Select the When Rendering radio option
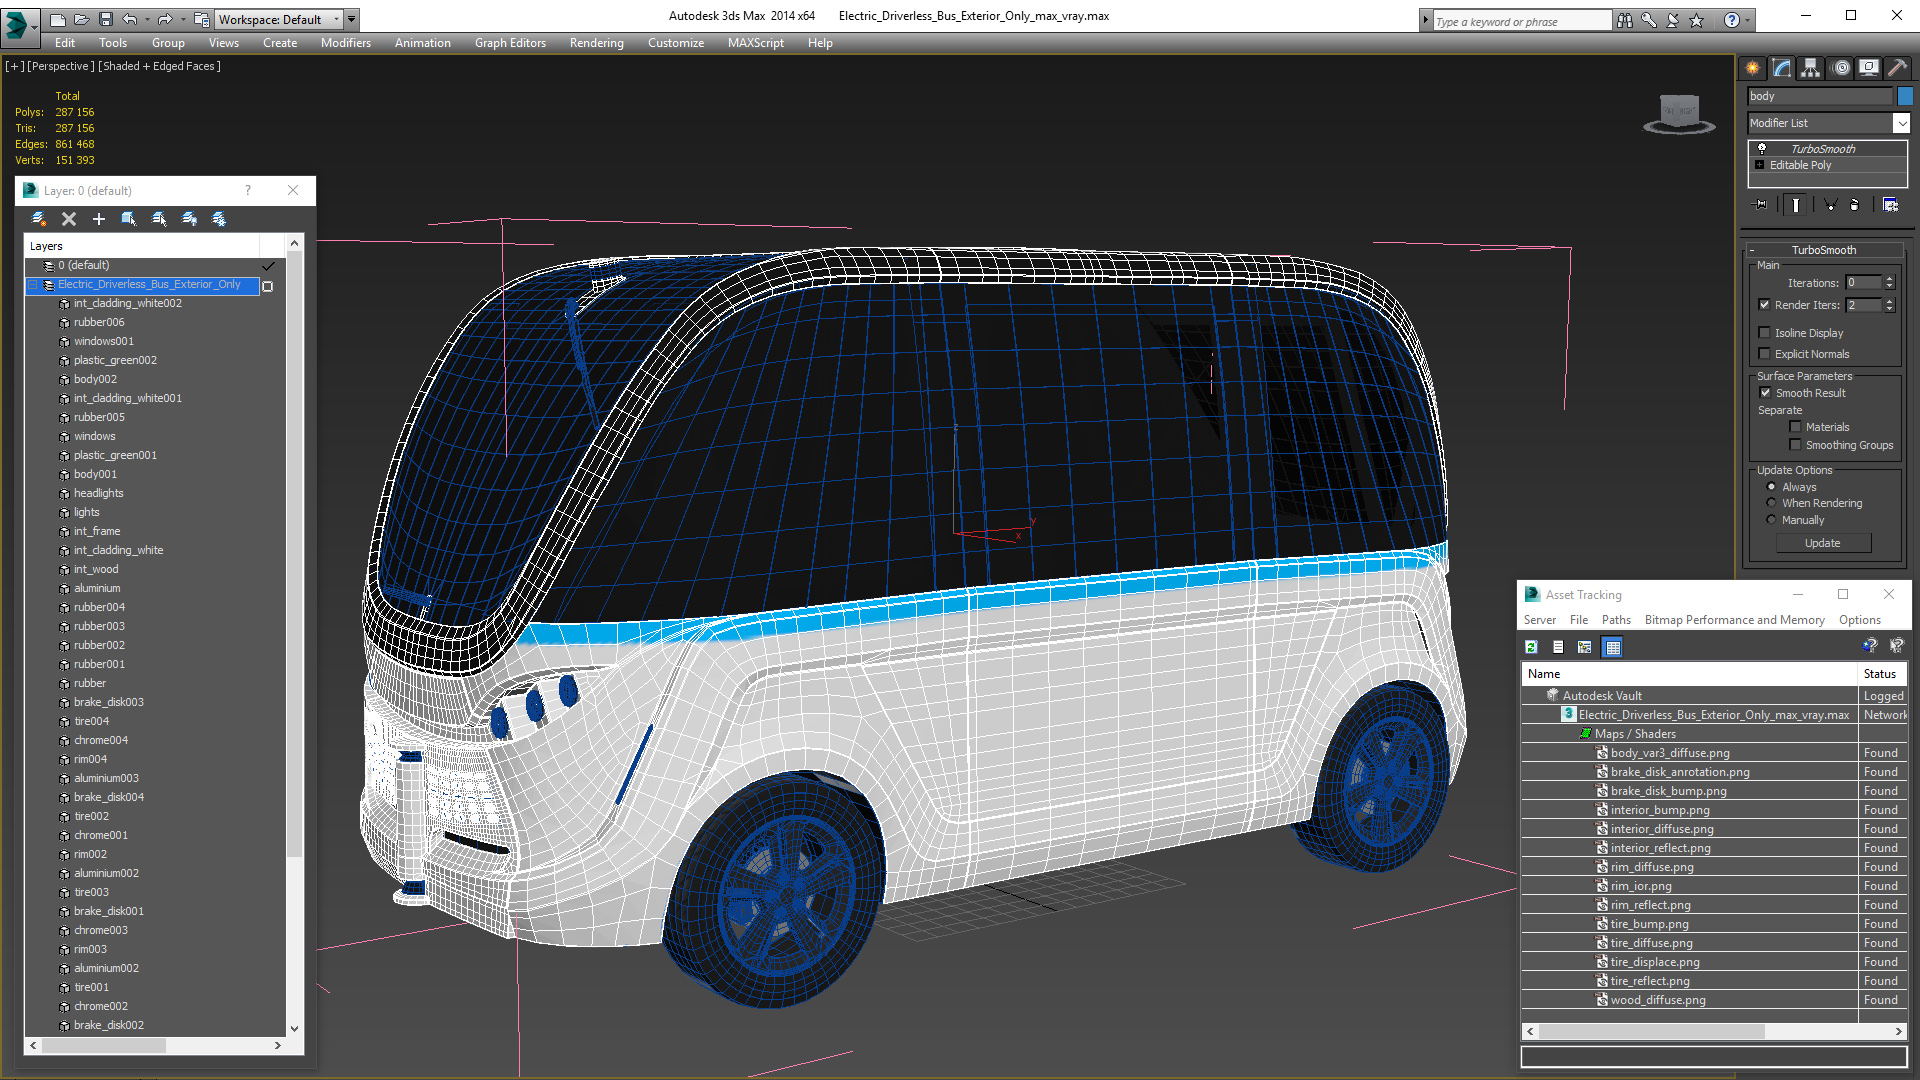The height and width of the screenshot is (1080, 1920). click(1771, 503)
